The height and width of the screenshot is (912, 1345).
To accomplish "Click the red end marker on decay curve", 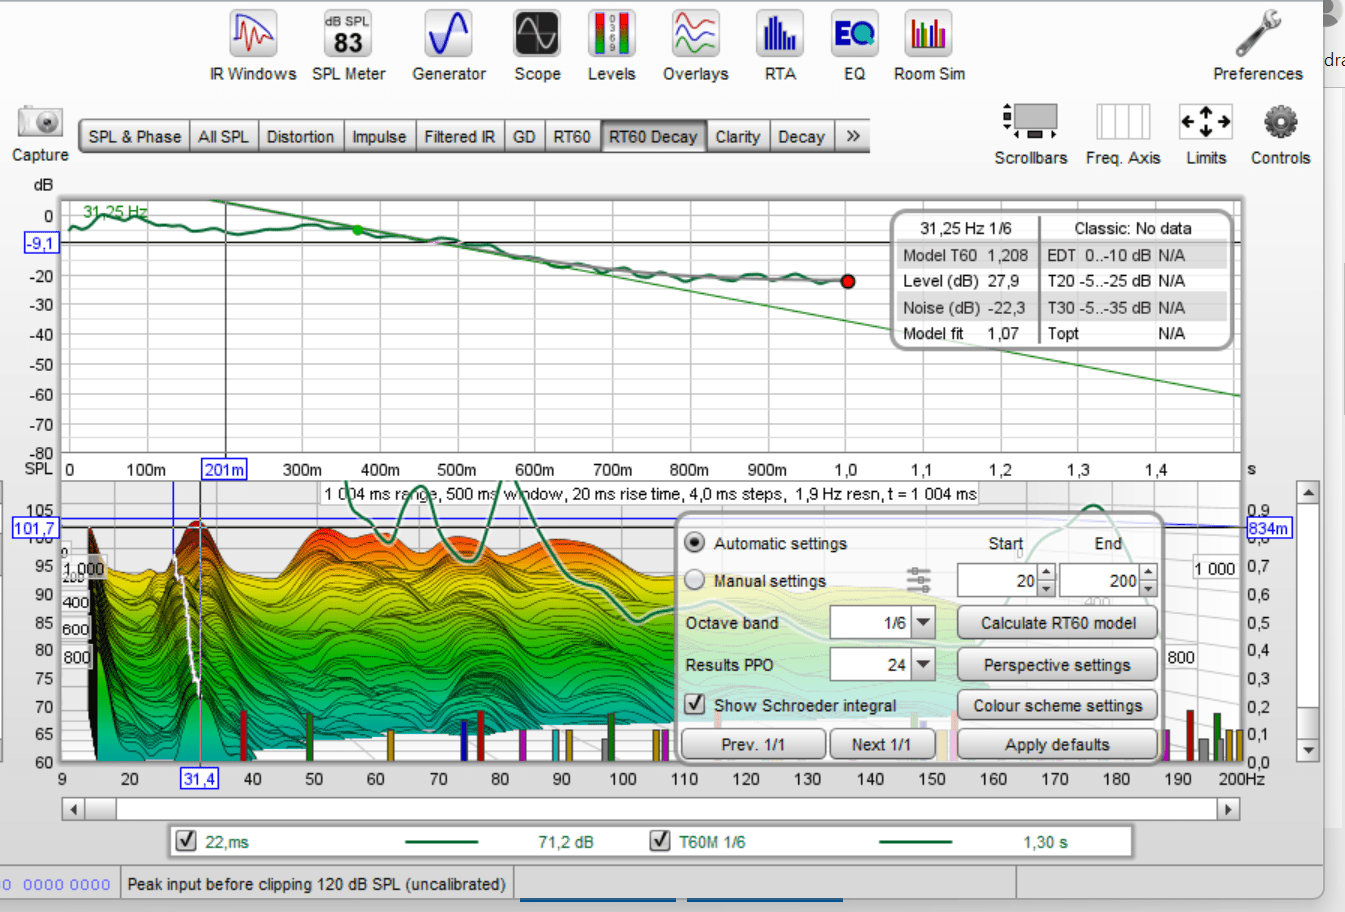I will point(848,281).
